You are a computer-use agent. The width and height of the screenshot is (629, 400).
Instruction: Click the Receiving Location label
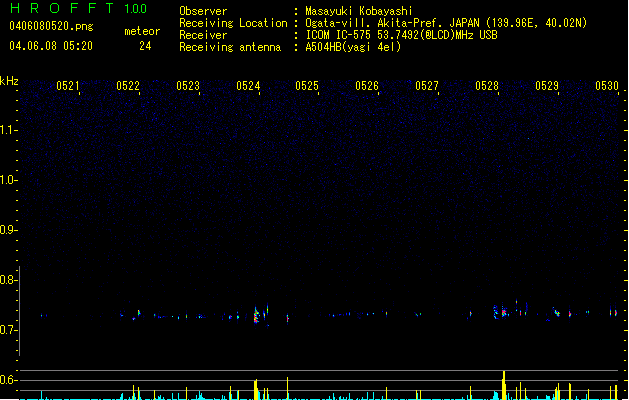pos(233,23)
